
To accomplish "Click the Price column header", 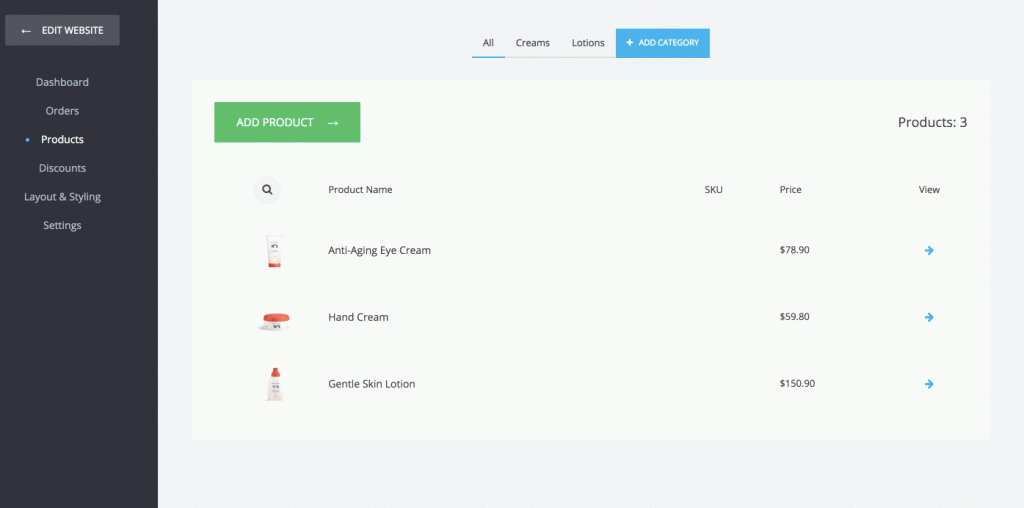I will tap(790, 190).
